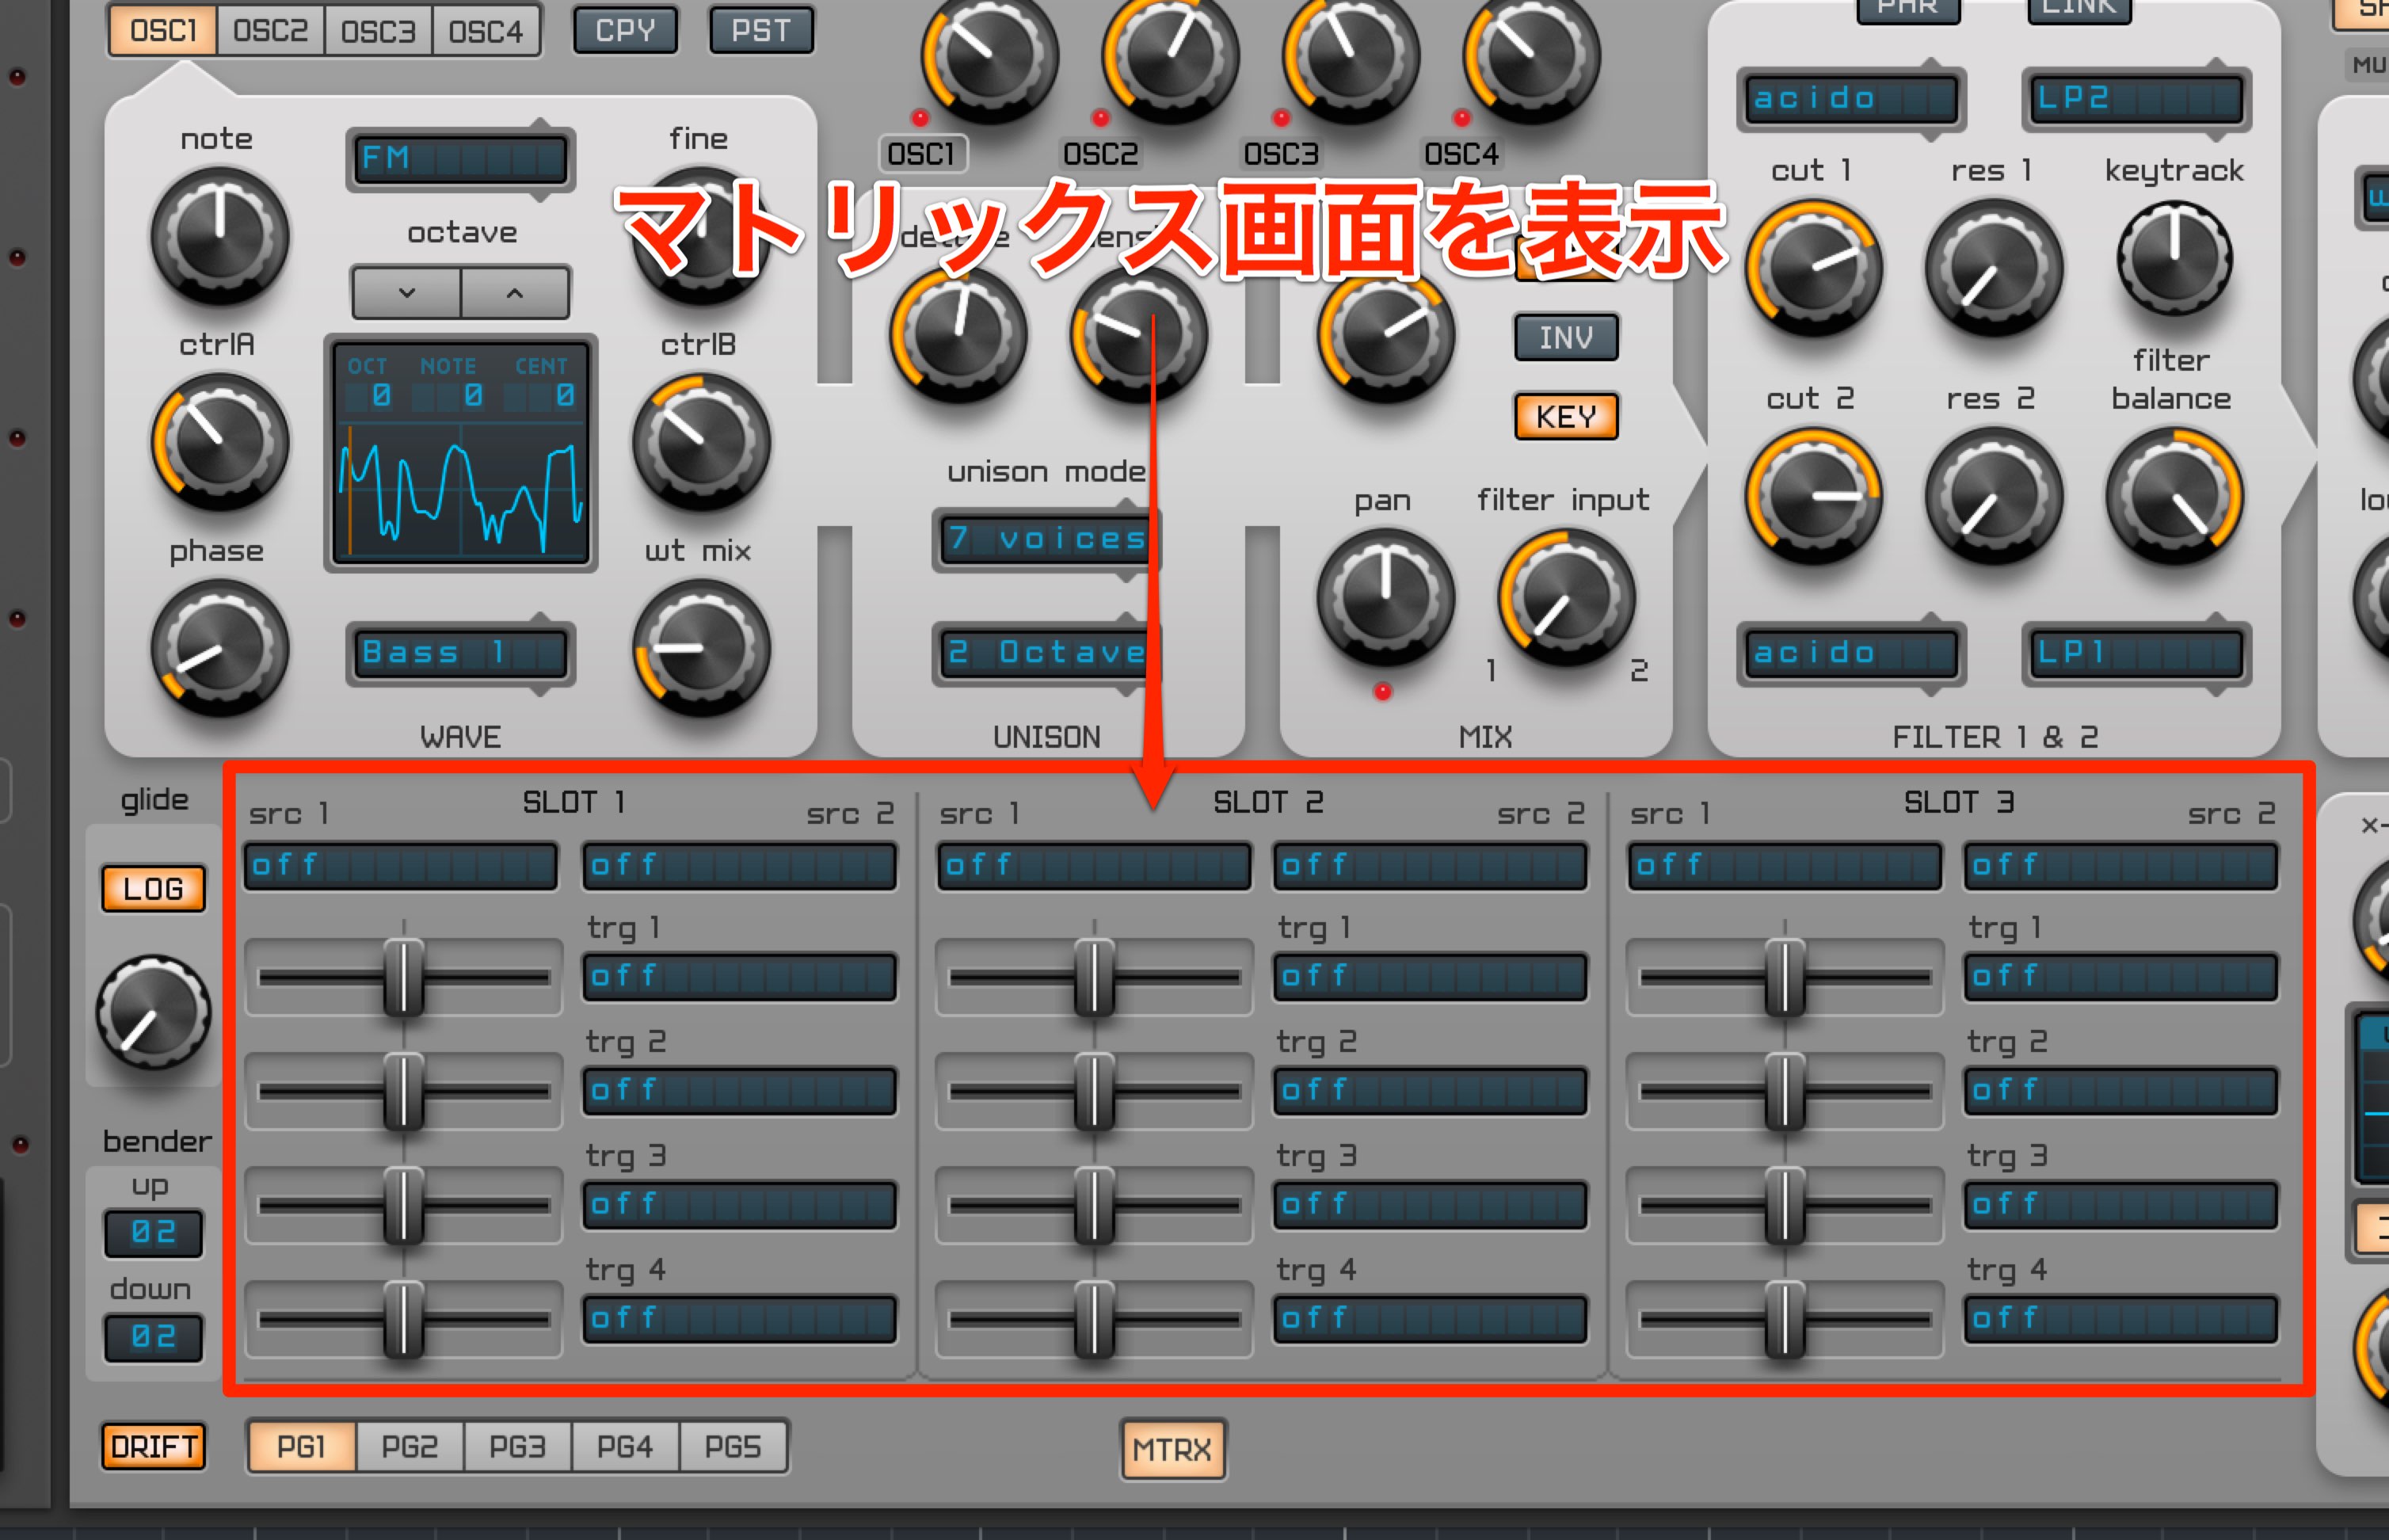2389x1540 pixels.
Task: Click the res 1 knob
Action: (1993, 268)
